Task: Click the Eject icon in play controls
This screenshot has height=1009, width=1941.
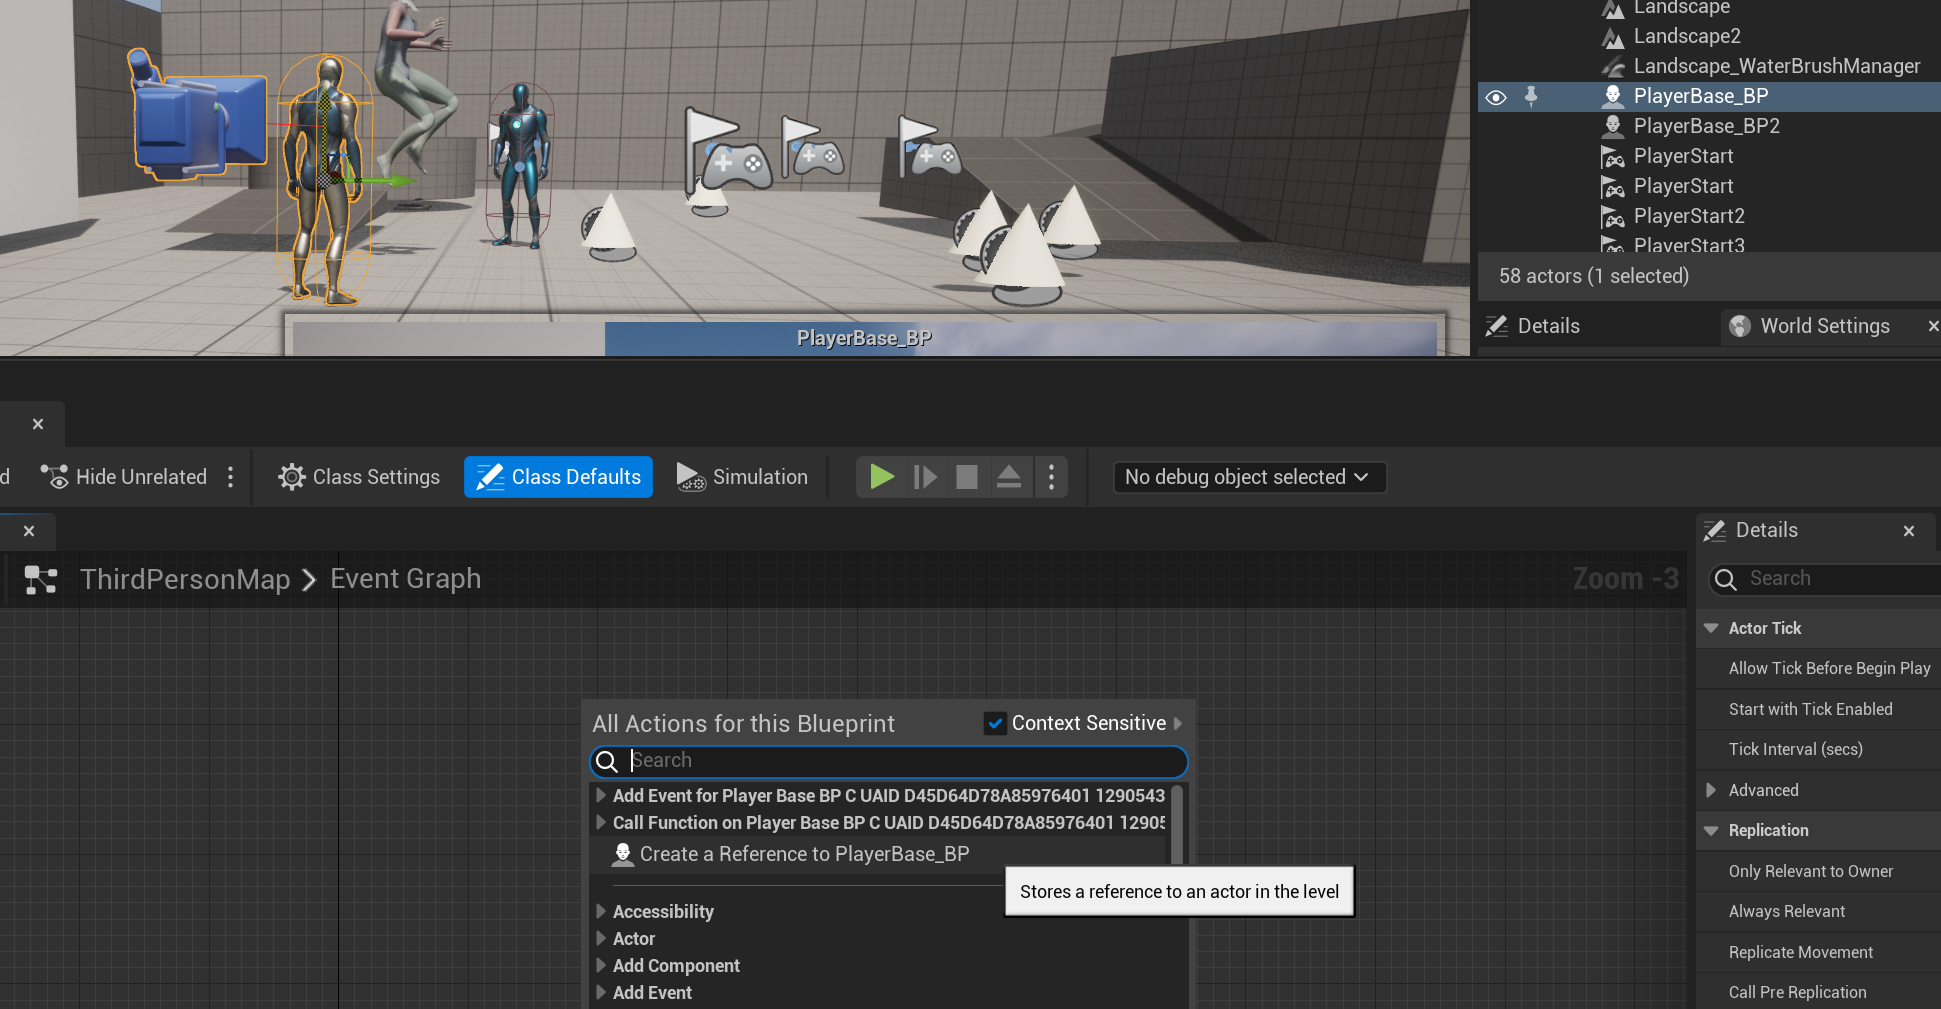Action: pos(1008,477)
